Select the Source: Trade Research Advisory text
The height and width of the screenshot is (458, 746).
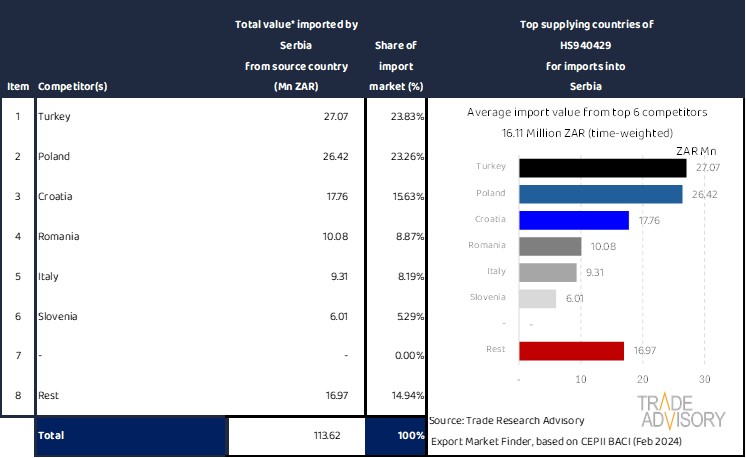click(509, 421)
